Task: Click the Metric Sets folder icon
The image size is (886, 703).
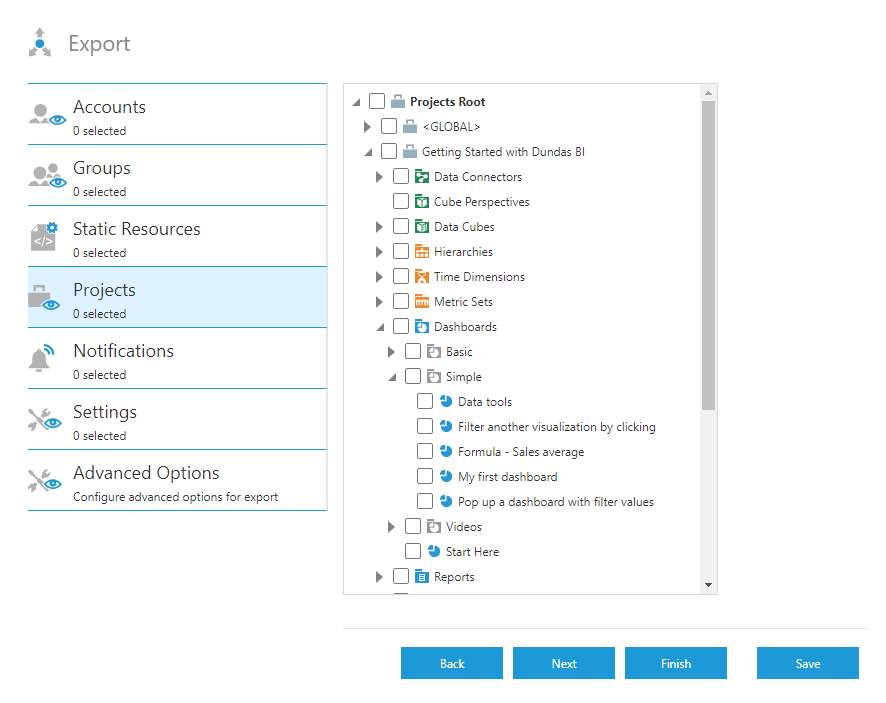Action: 422,302
